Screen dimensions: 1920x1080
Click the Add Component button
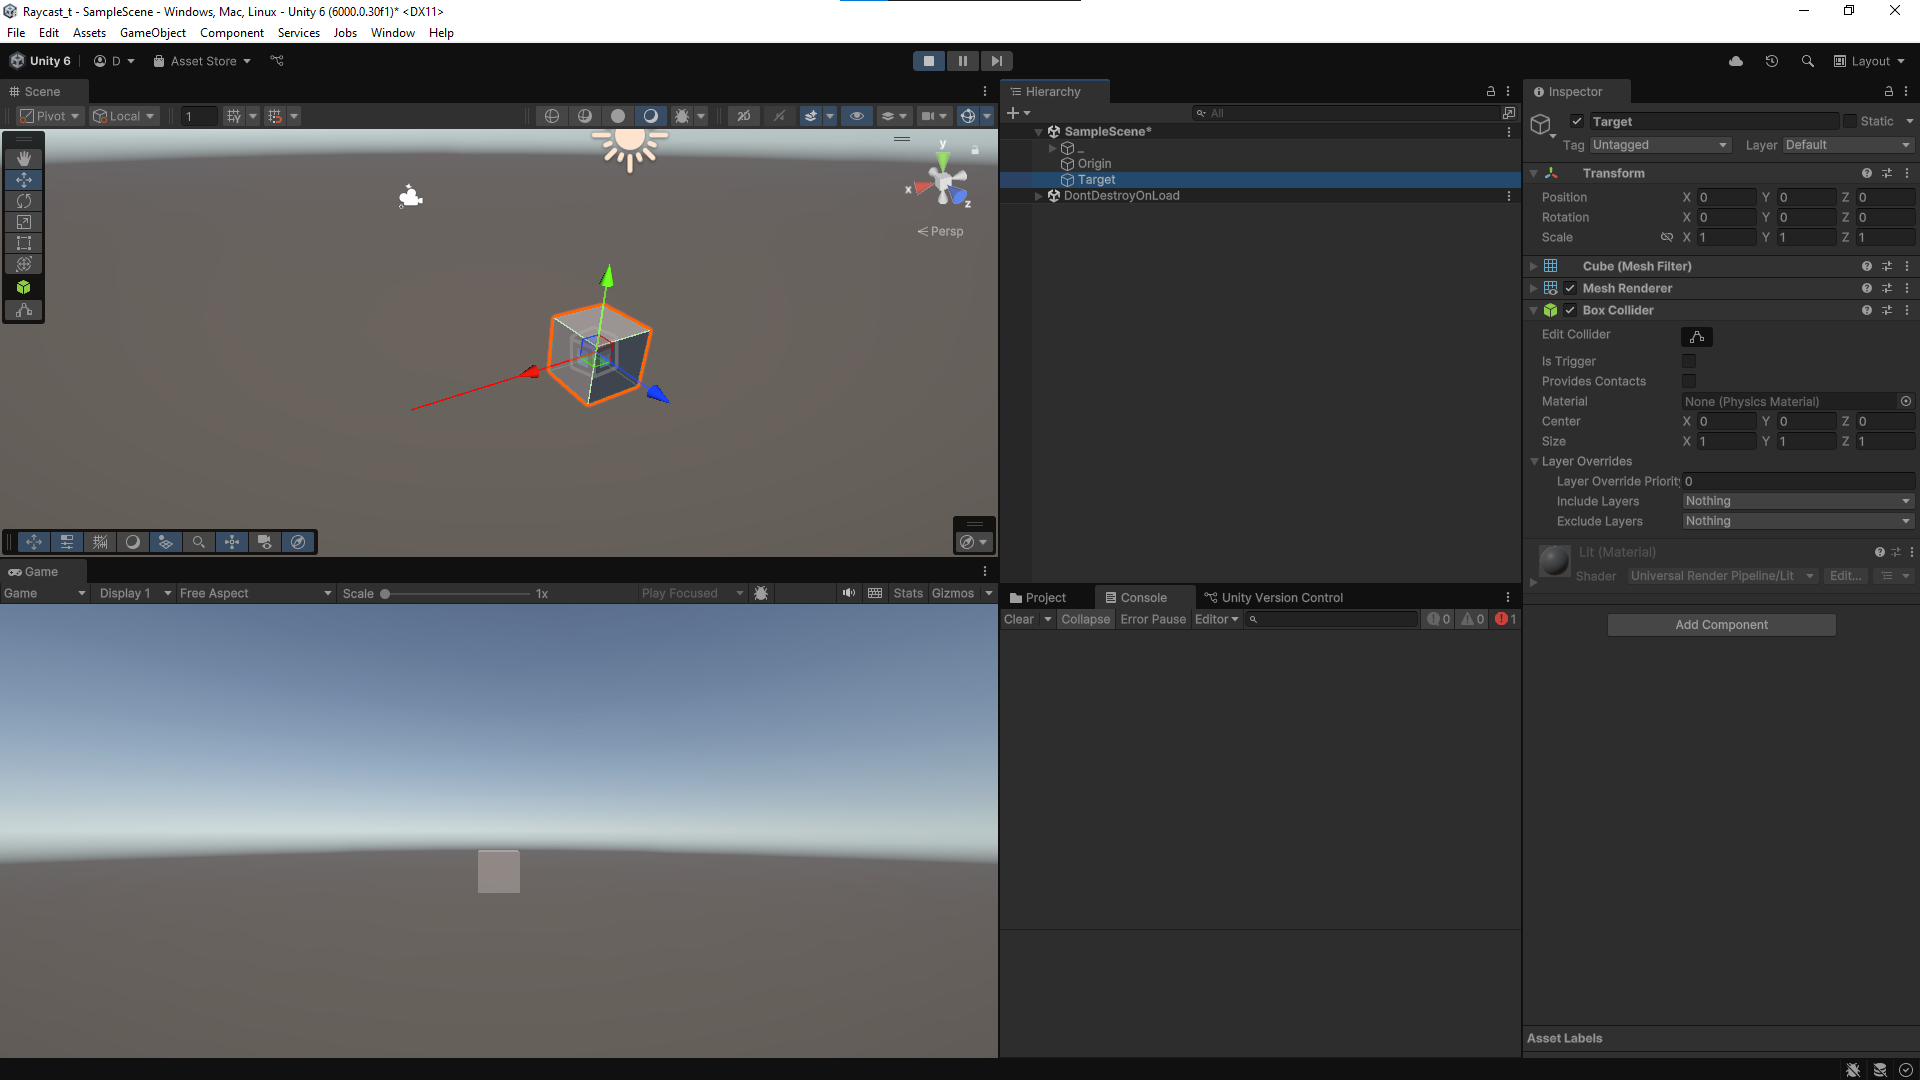[1720, 625]
